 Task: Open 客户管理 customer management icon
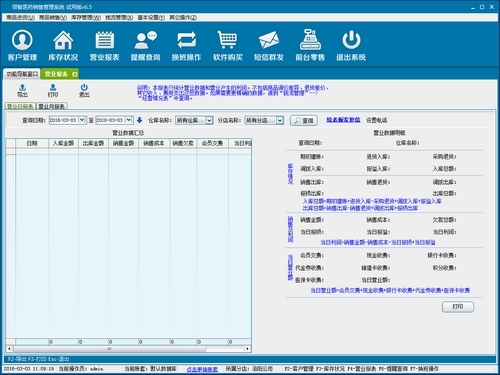coord(22,45)
